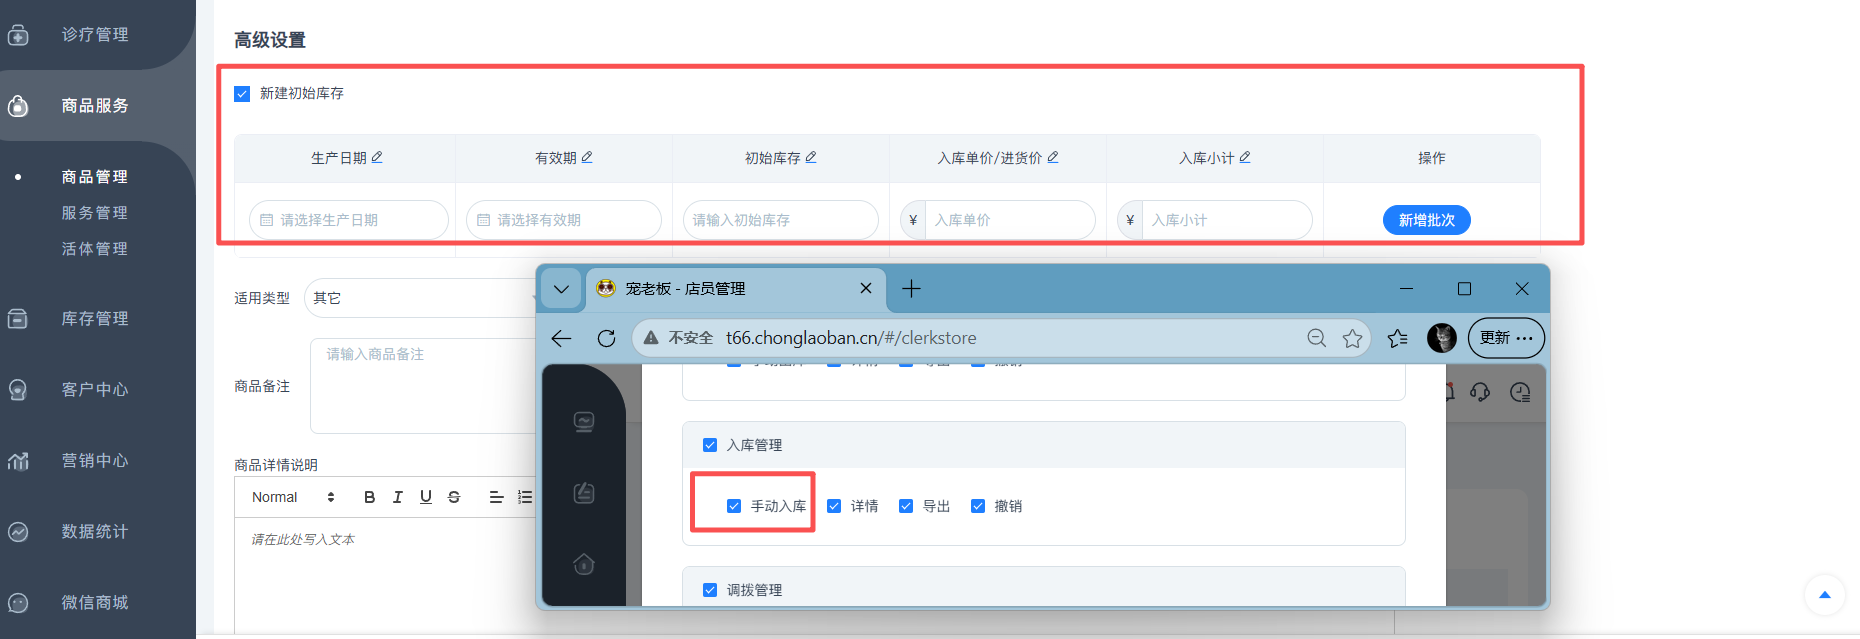
Task: Click the browser refresh icon
Action: click(x=606, y=338)
